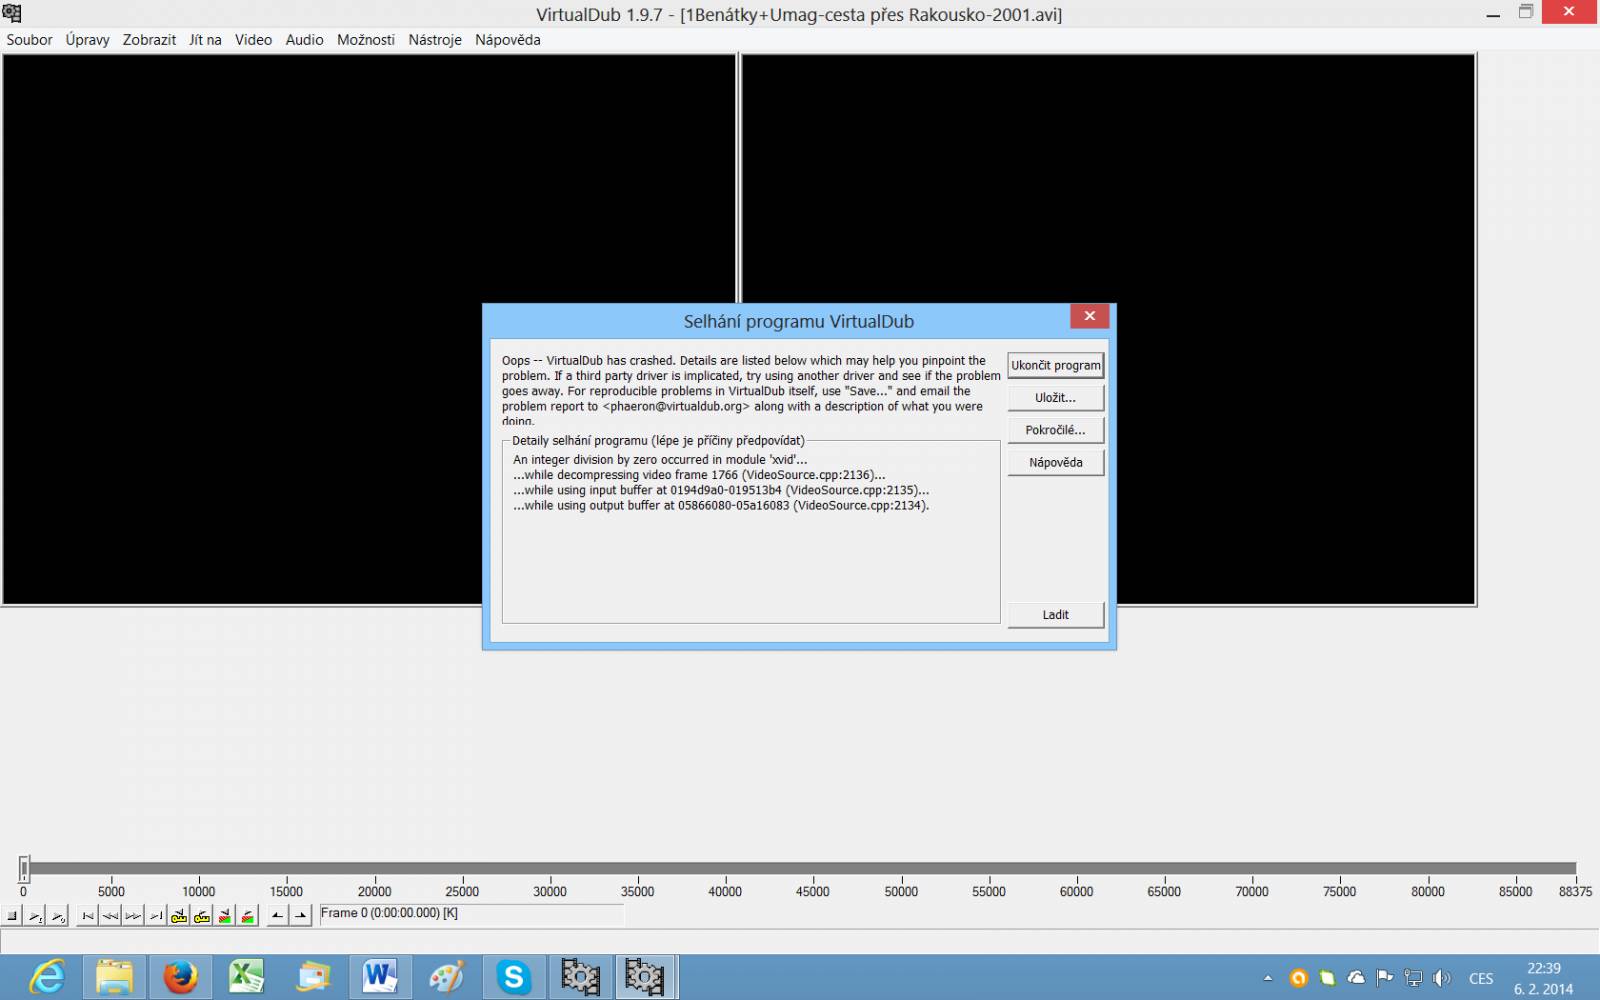
Task: Set selection start mark-in
Action: (278, 915)
